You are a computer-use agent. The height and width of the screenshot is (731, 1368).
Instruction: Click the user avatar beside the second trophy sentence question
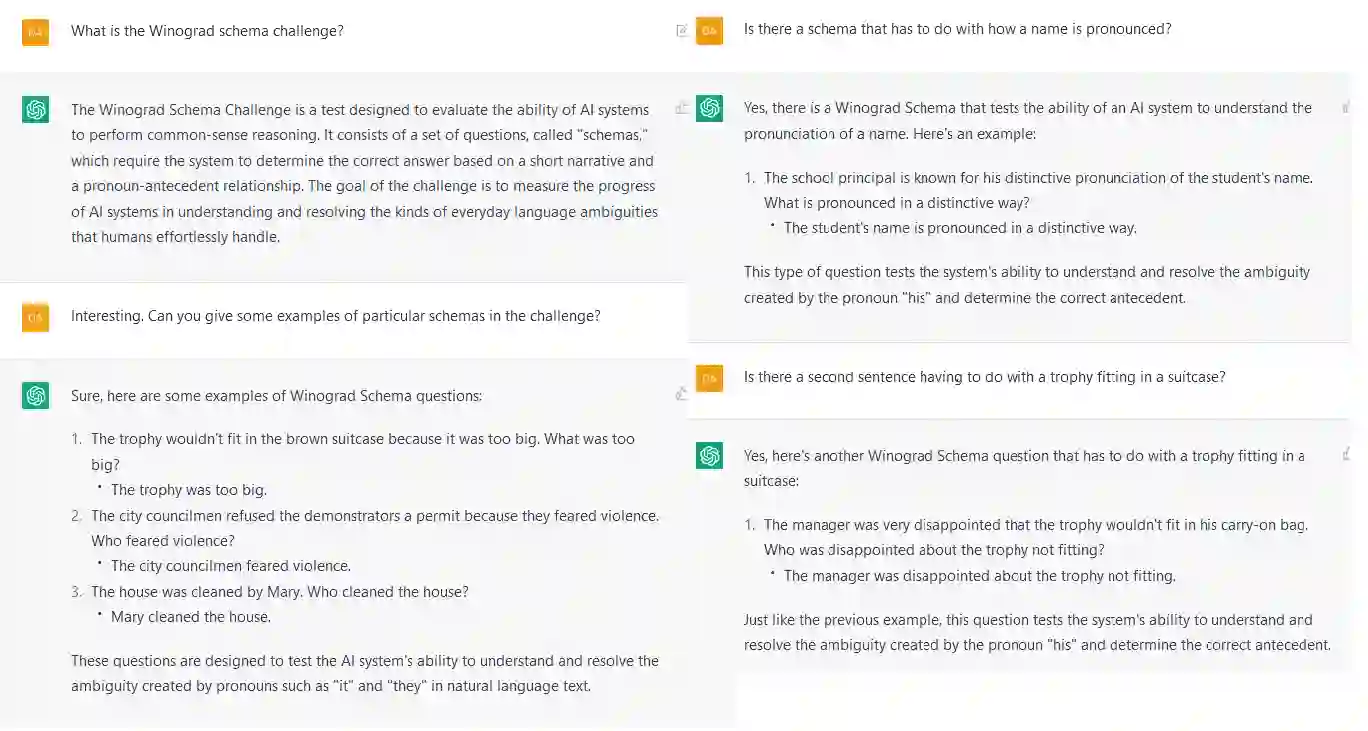(709, 378)
